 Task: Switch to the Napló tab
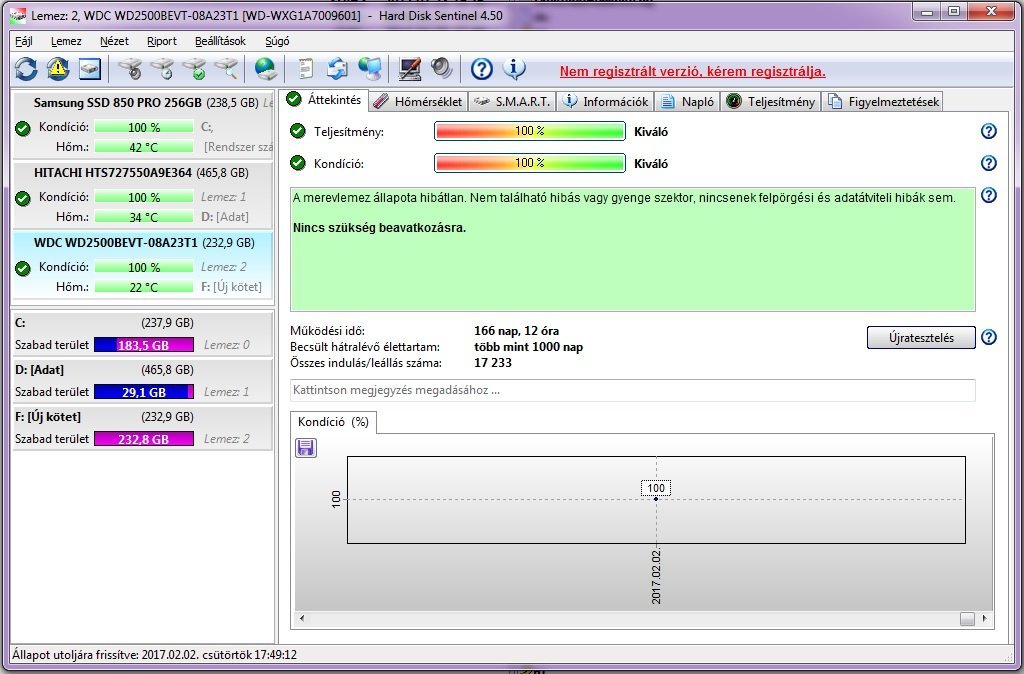[688, 102]
